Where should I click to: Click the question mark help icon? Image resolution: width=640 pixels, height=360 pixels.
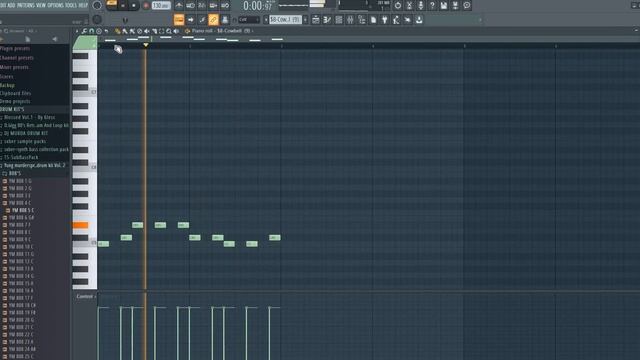(x=432, y=5)
